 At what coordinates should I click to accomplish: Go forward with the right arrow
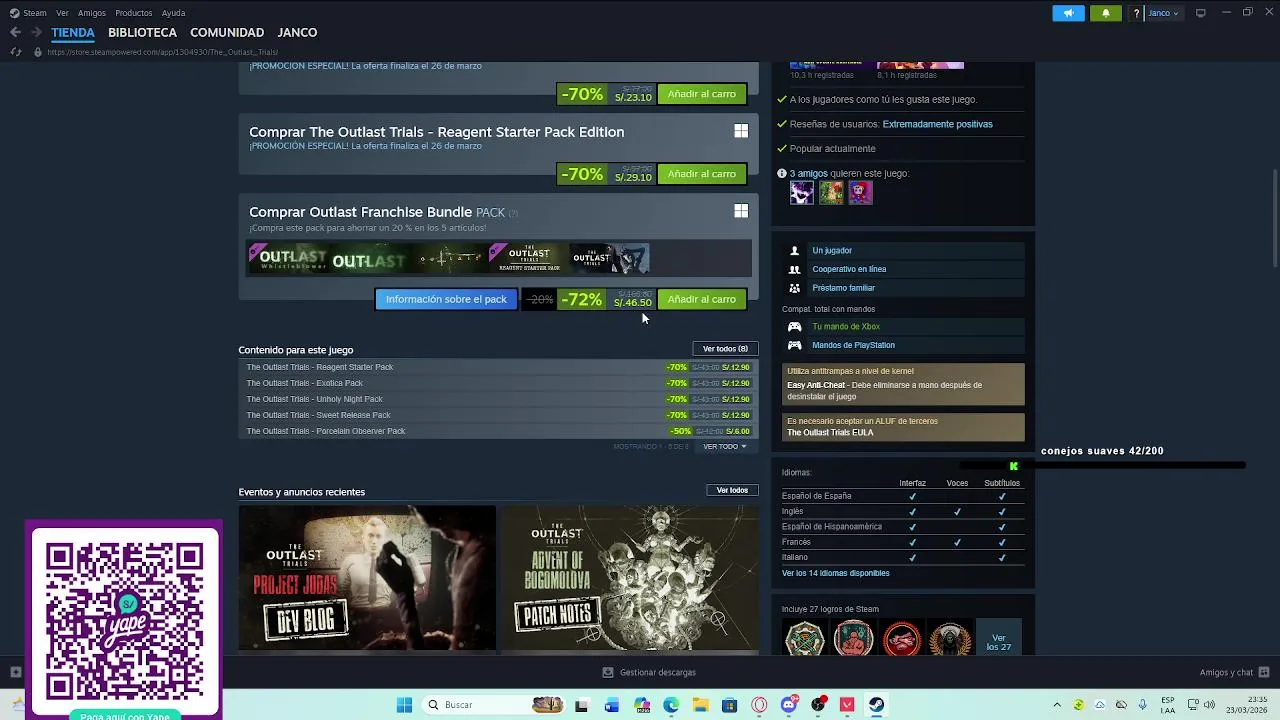click(37, 32)
